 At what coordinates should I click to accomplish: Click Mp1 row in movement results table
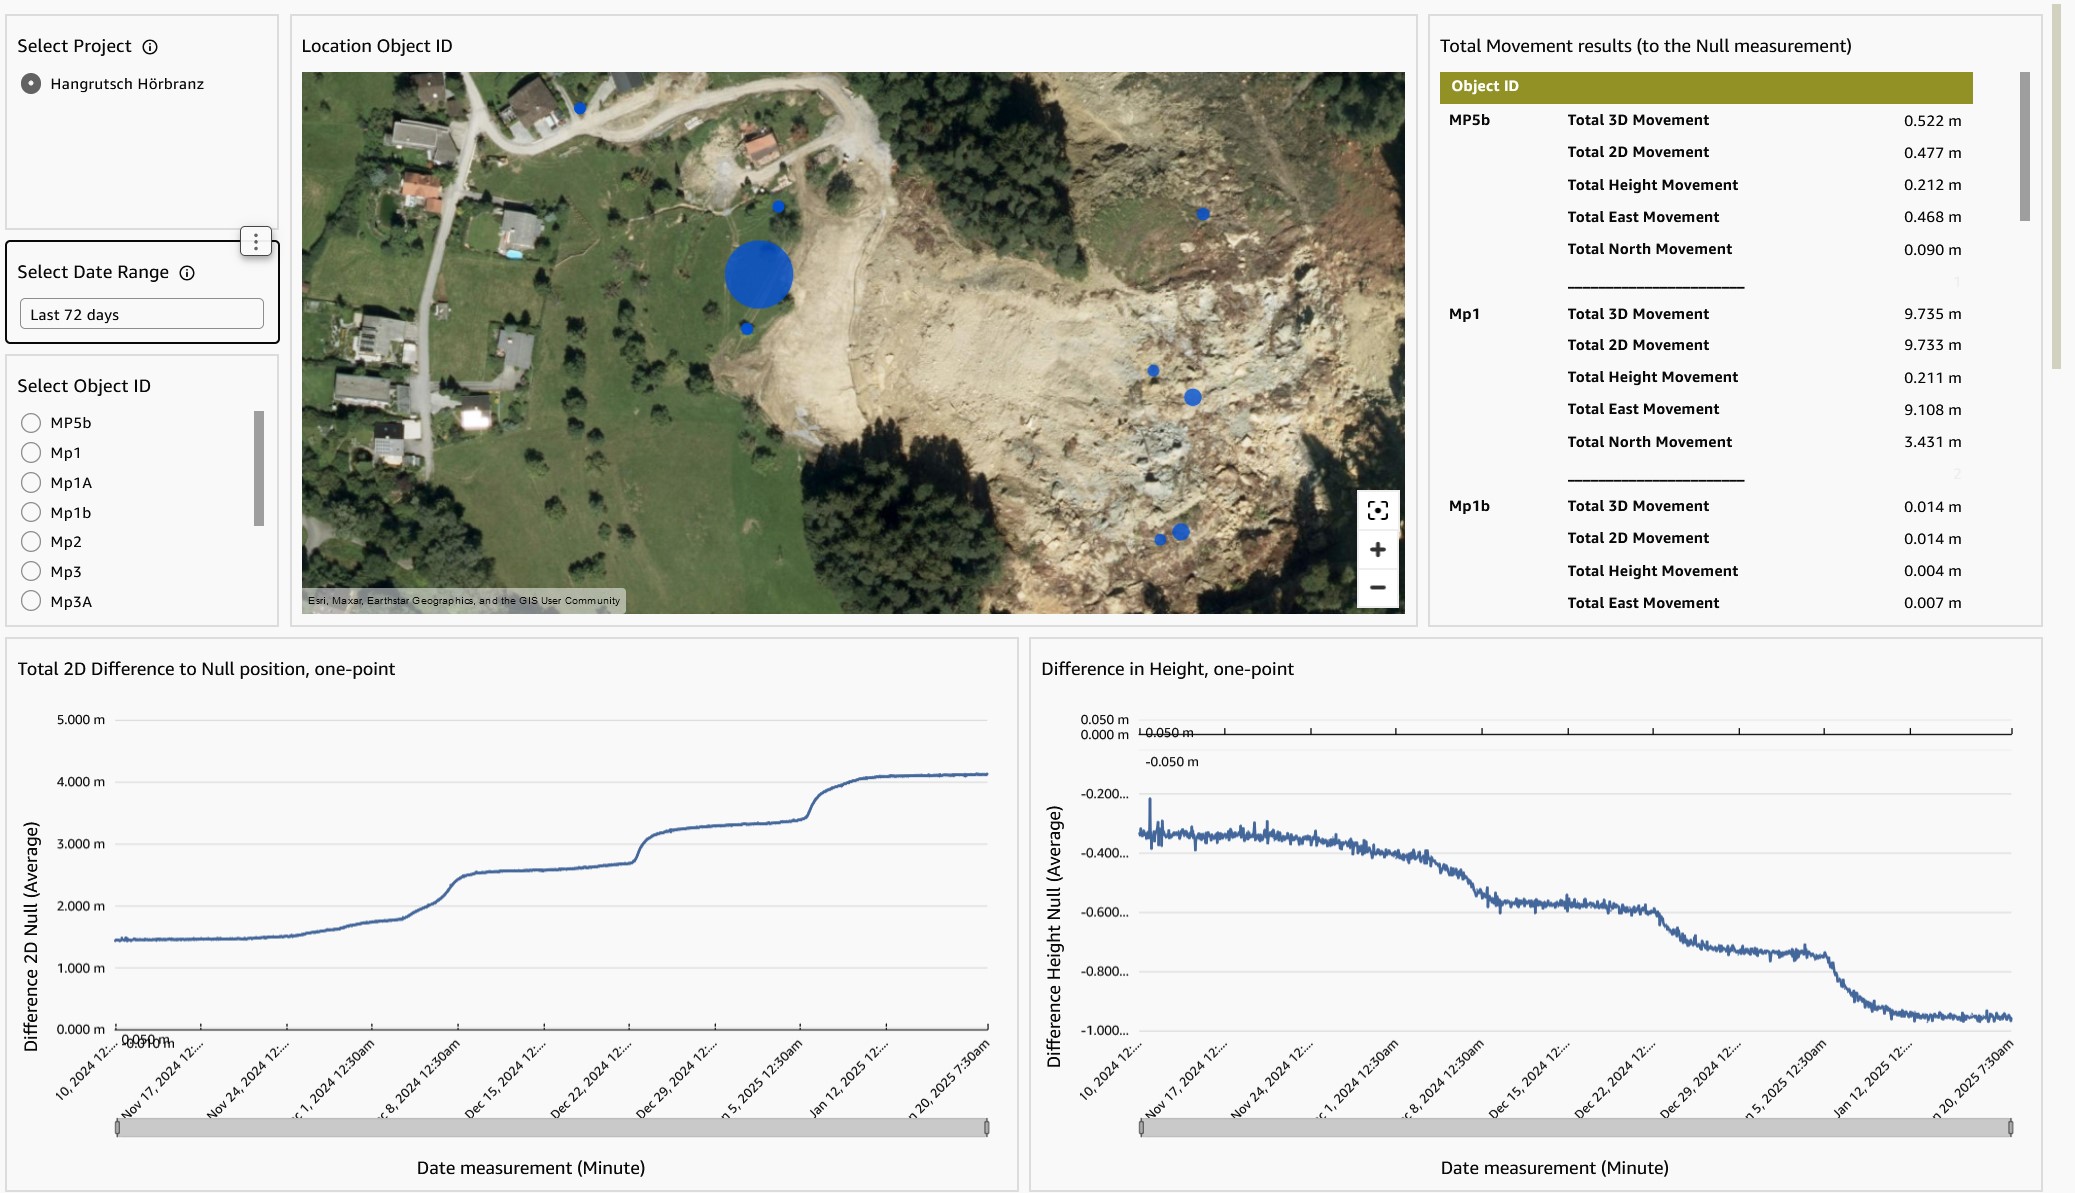tap(1464, 314)
